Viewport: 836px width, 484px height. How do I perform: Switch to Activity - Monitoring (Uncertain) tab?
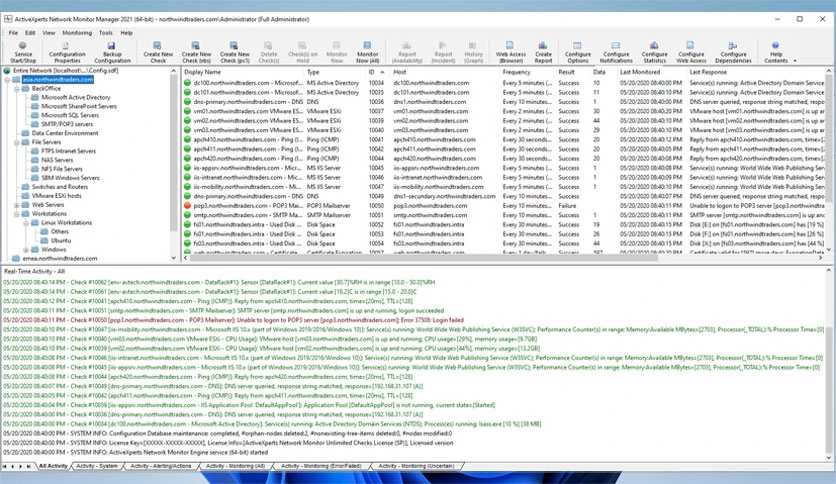pos(416,466)
